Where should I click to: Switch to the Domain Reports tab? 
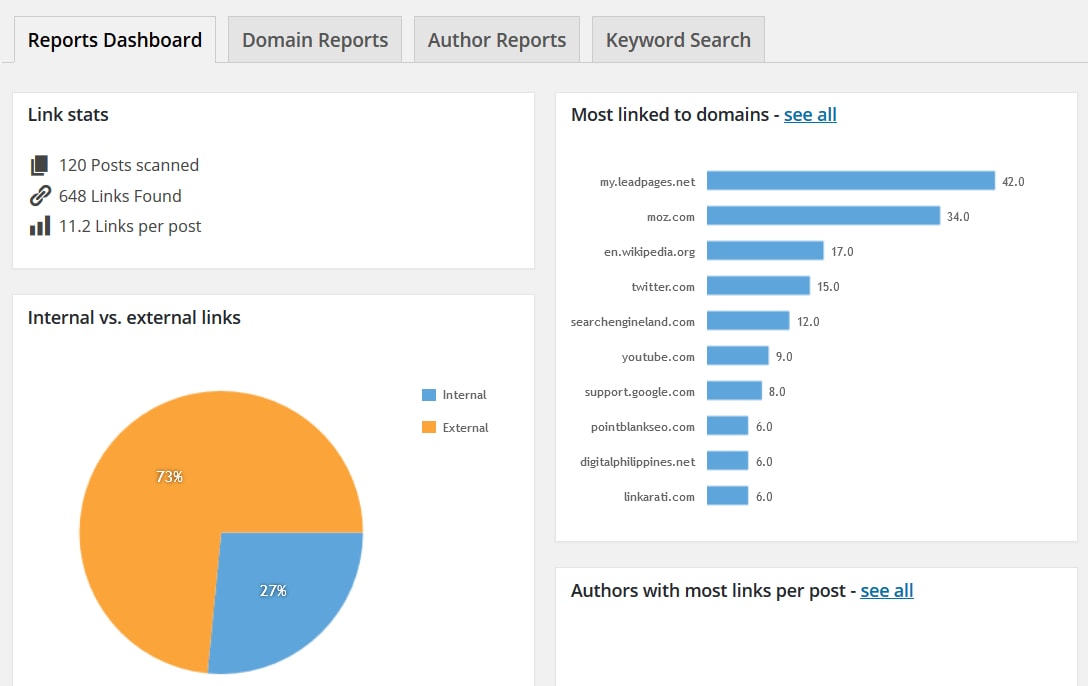click(x=314, y=39)
